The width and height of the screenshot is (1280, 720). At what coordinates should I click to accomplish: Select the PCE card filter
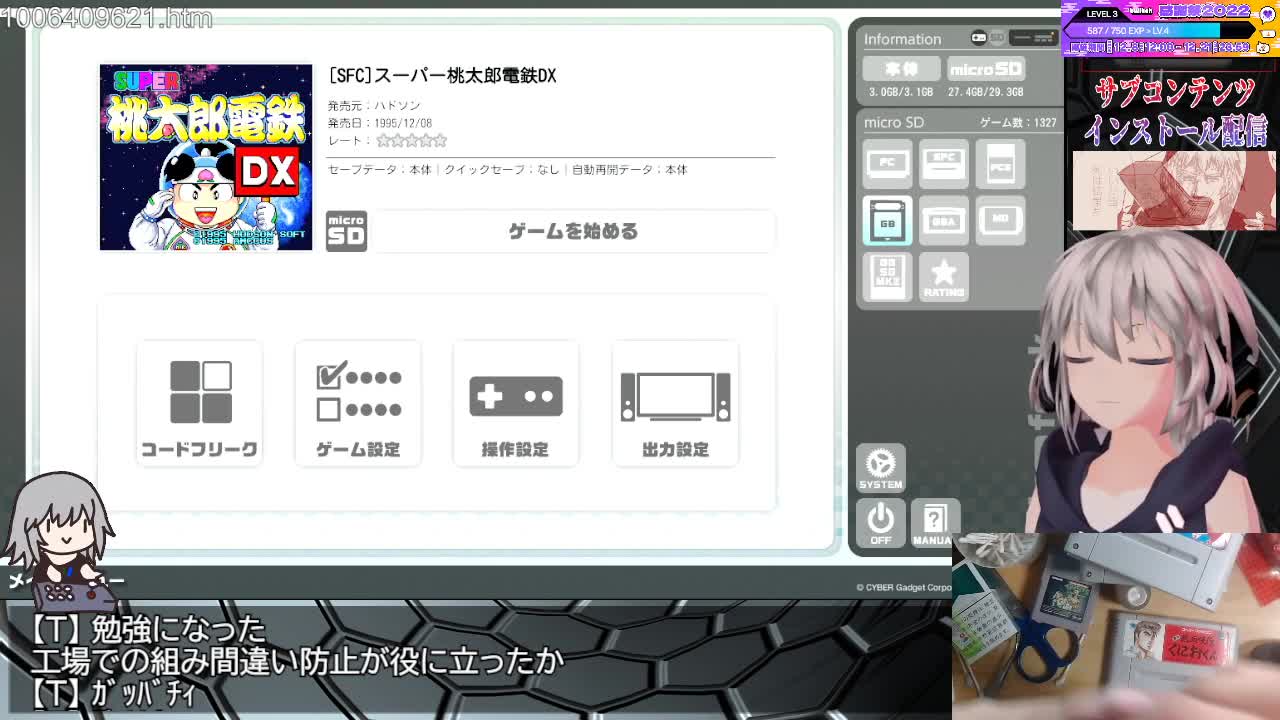coord(1001,164)
